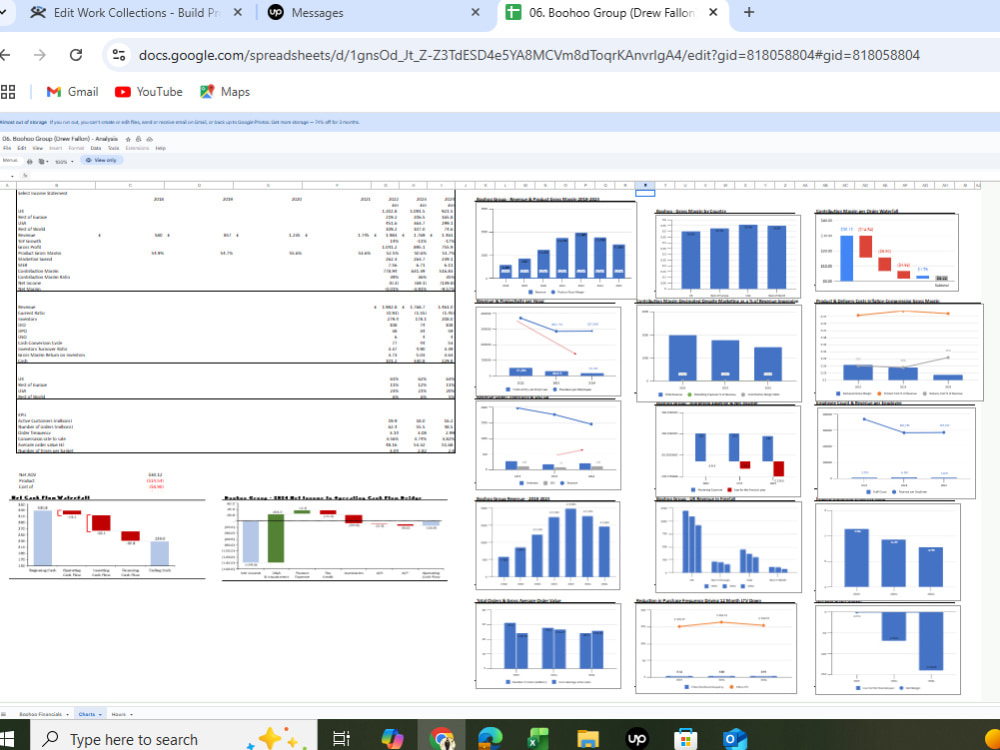Open the Format menu
Image resolution: width=1000 pixels, height=750 pixels.
(77, 148)
